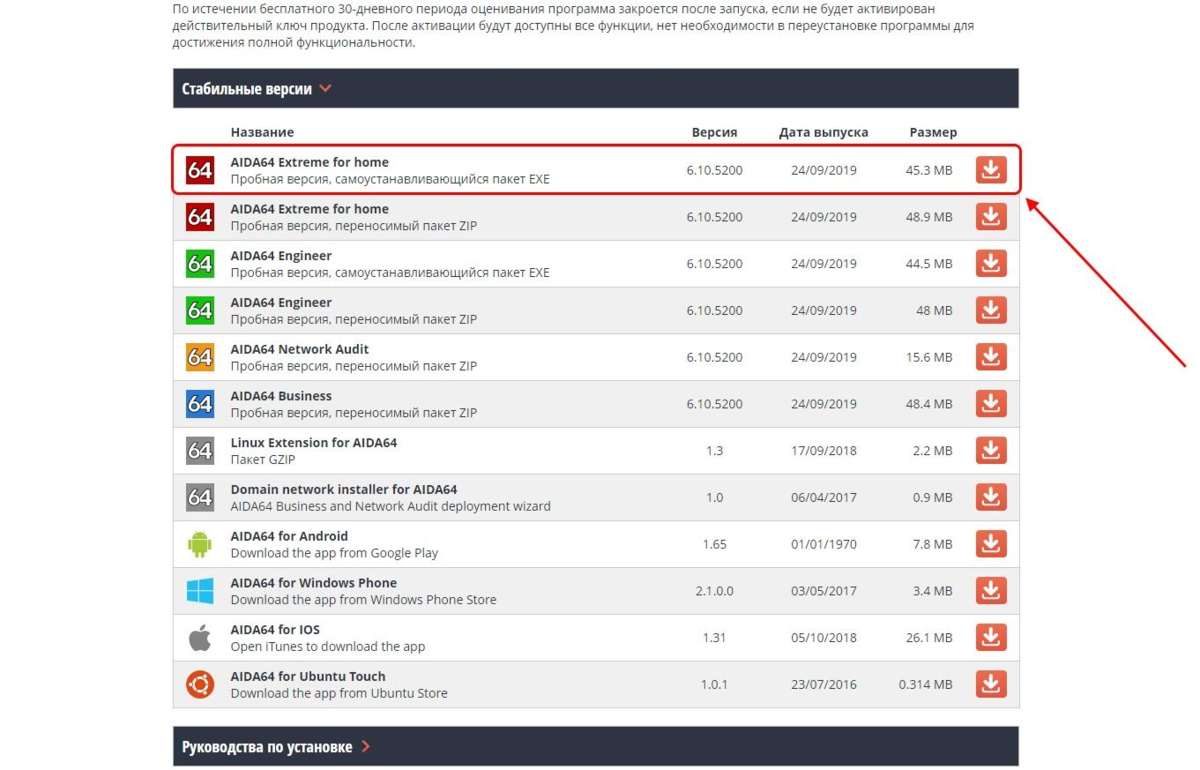
Task: Open AIDA64 Network Audit title
Action: coord(299,349)
